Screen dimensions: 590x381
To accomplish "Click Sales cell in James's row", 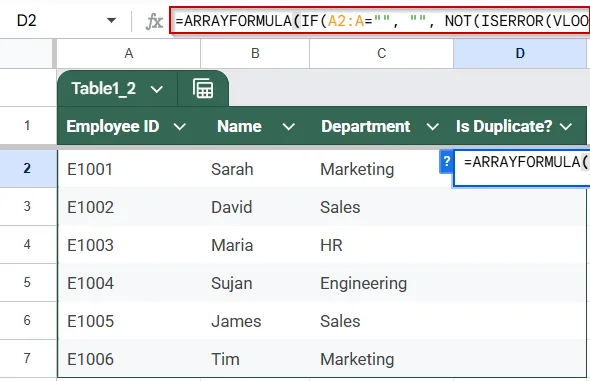I will [382, 321].
